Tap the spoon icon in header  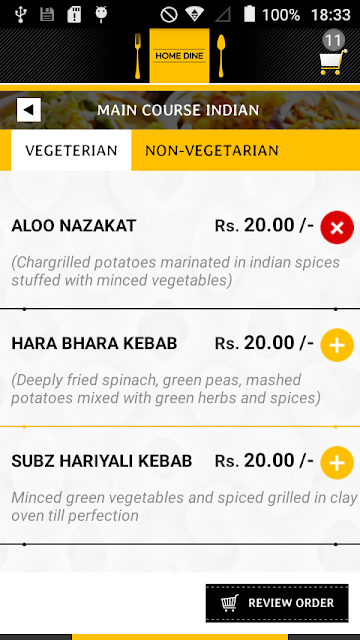[x=221, y=56]
